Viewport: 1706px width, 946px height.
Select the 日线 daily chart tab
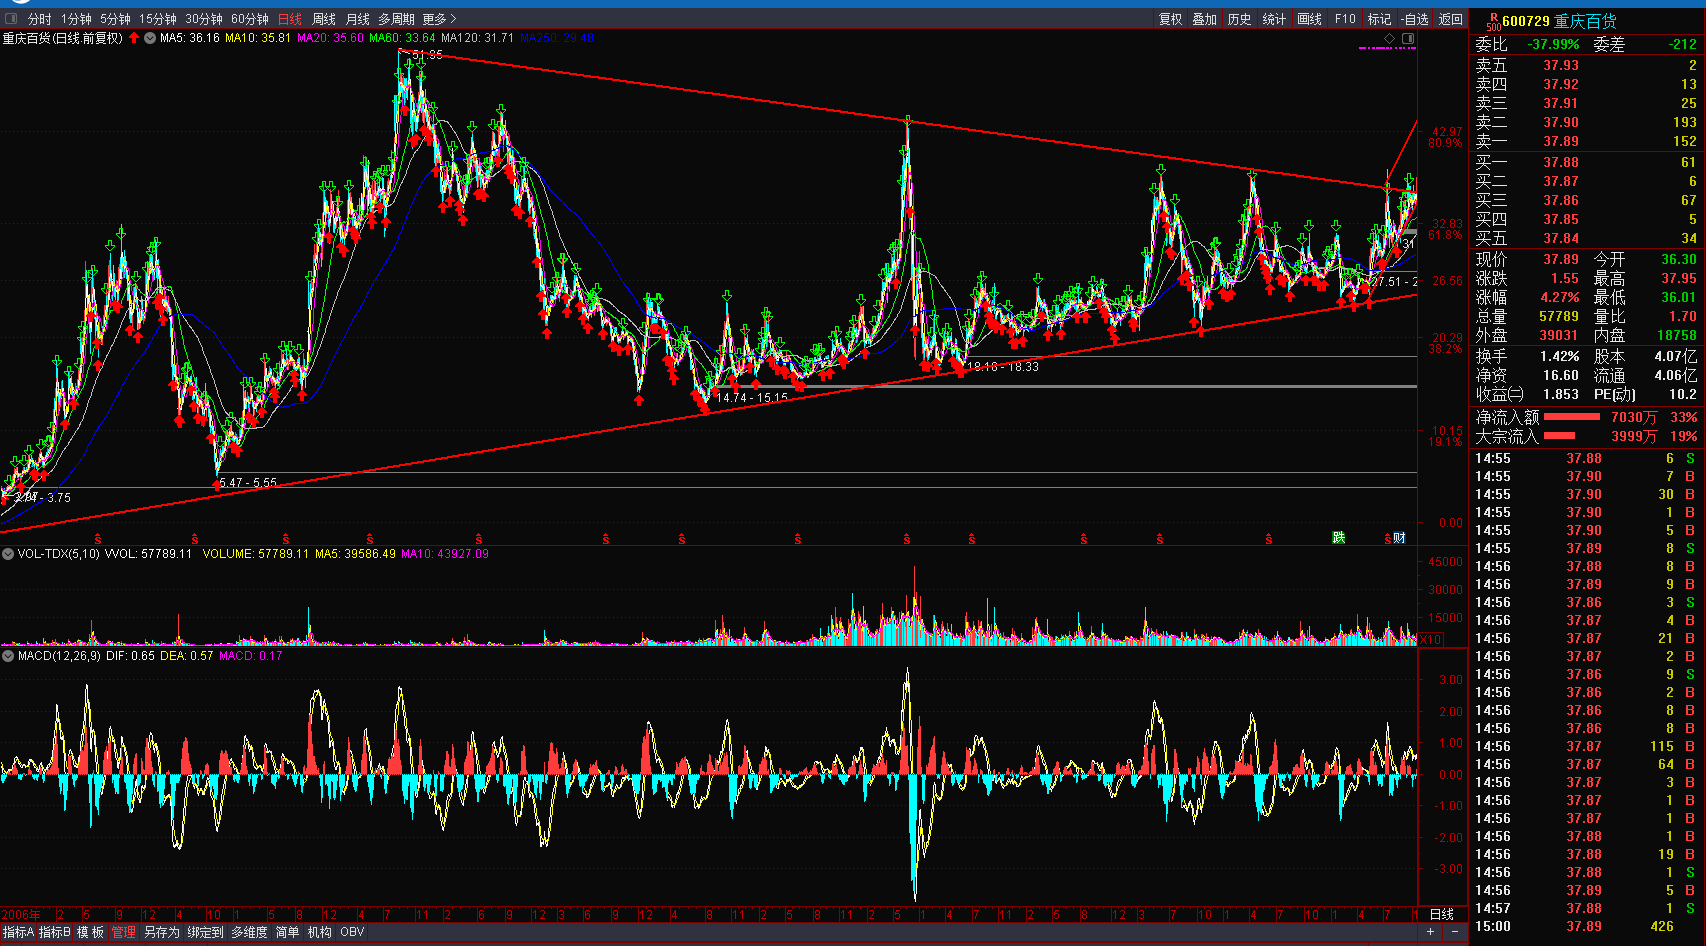coord(290,19)
